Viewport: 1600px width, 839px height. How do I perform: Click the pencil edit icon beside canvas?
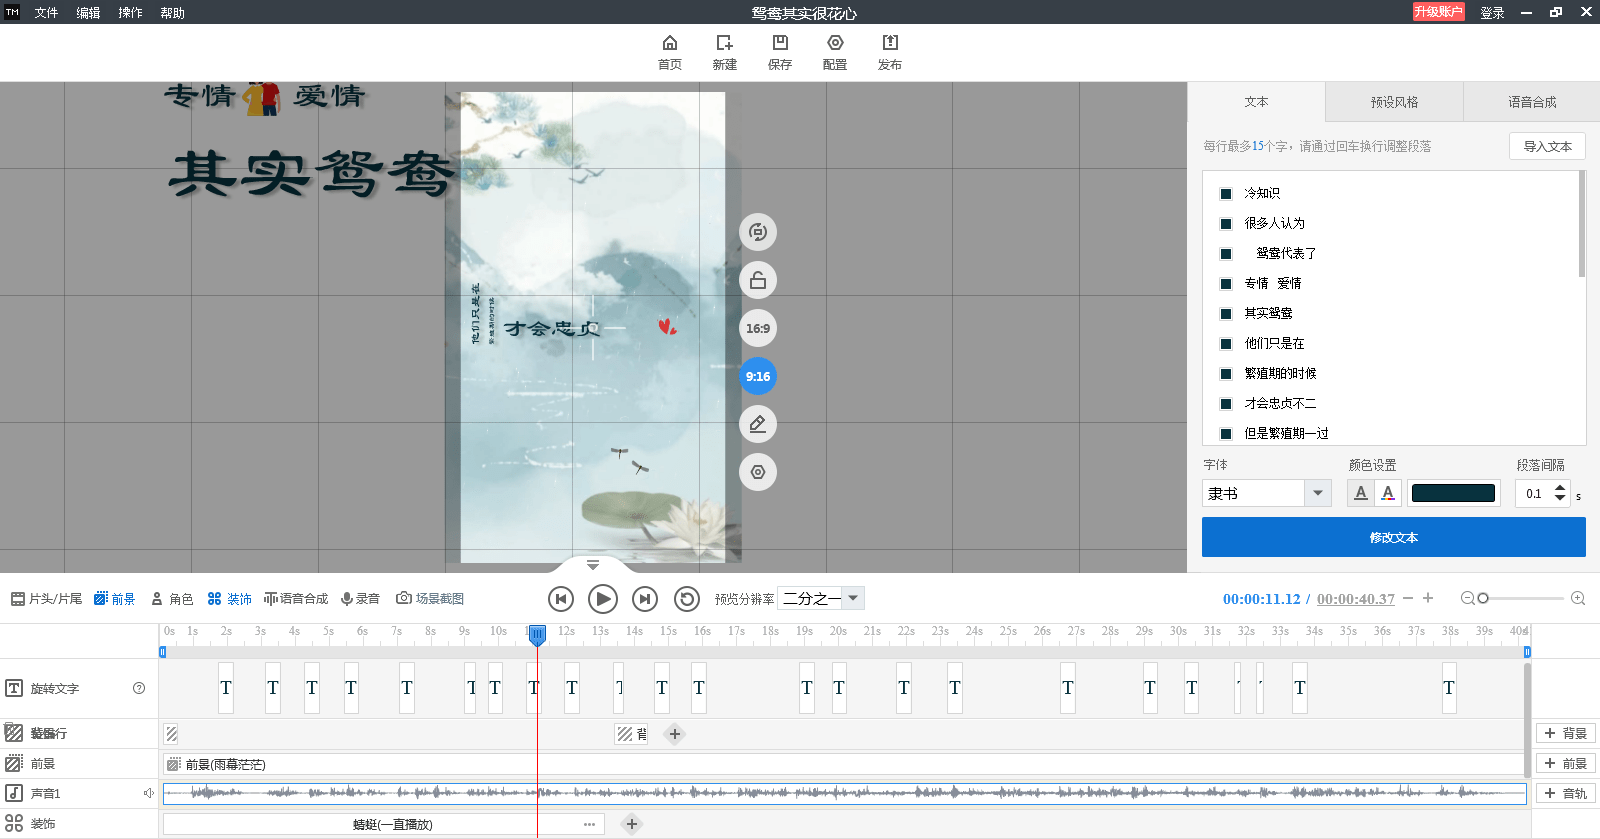coord(758,424)
